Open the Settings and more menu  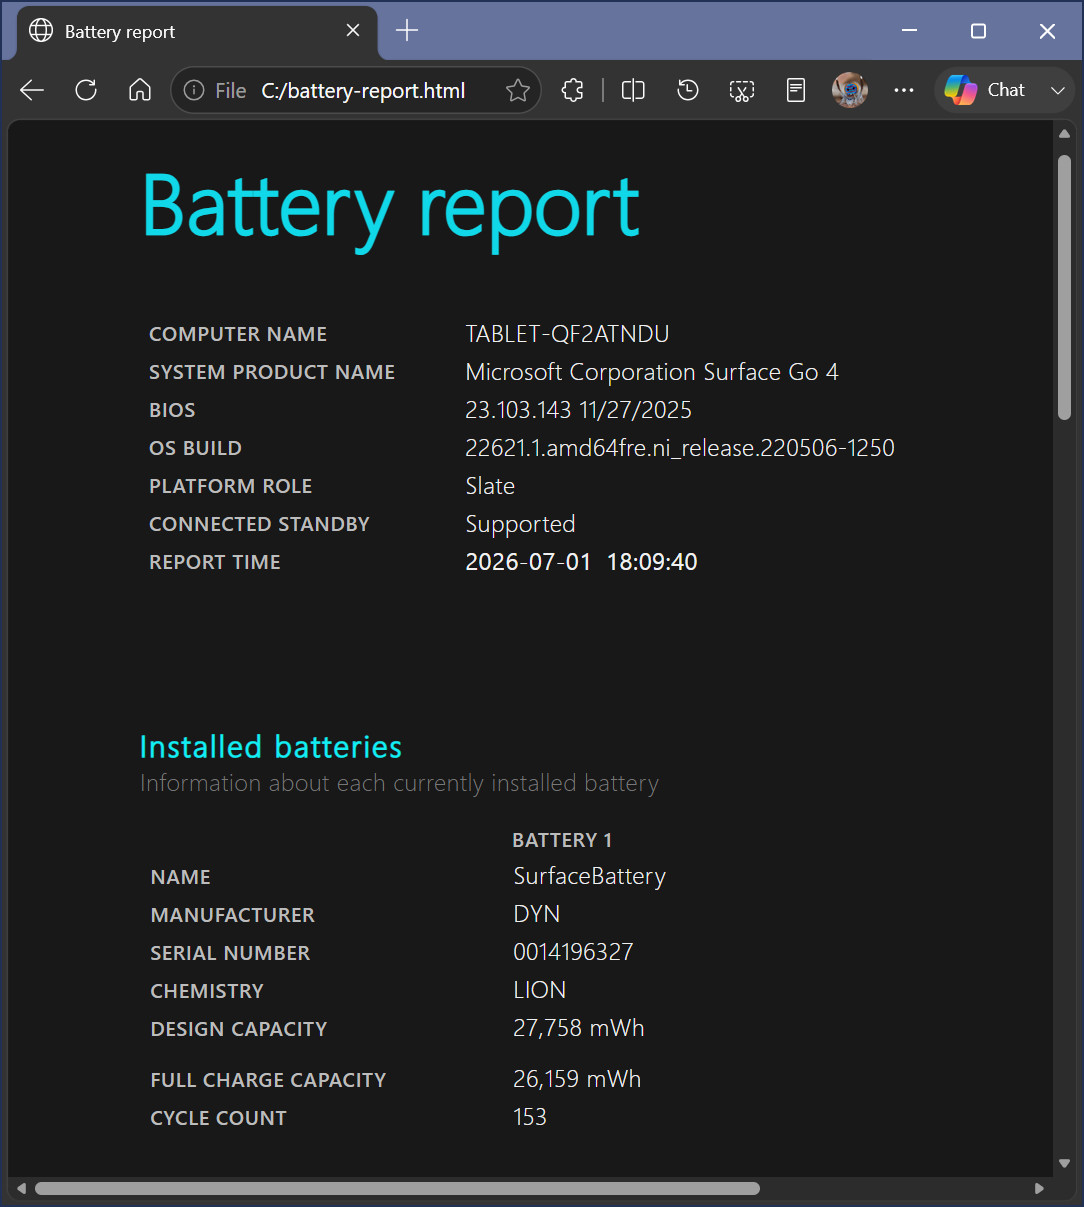904,90
